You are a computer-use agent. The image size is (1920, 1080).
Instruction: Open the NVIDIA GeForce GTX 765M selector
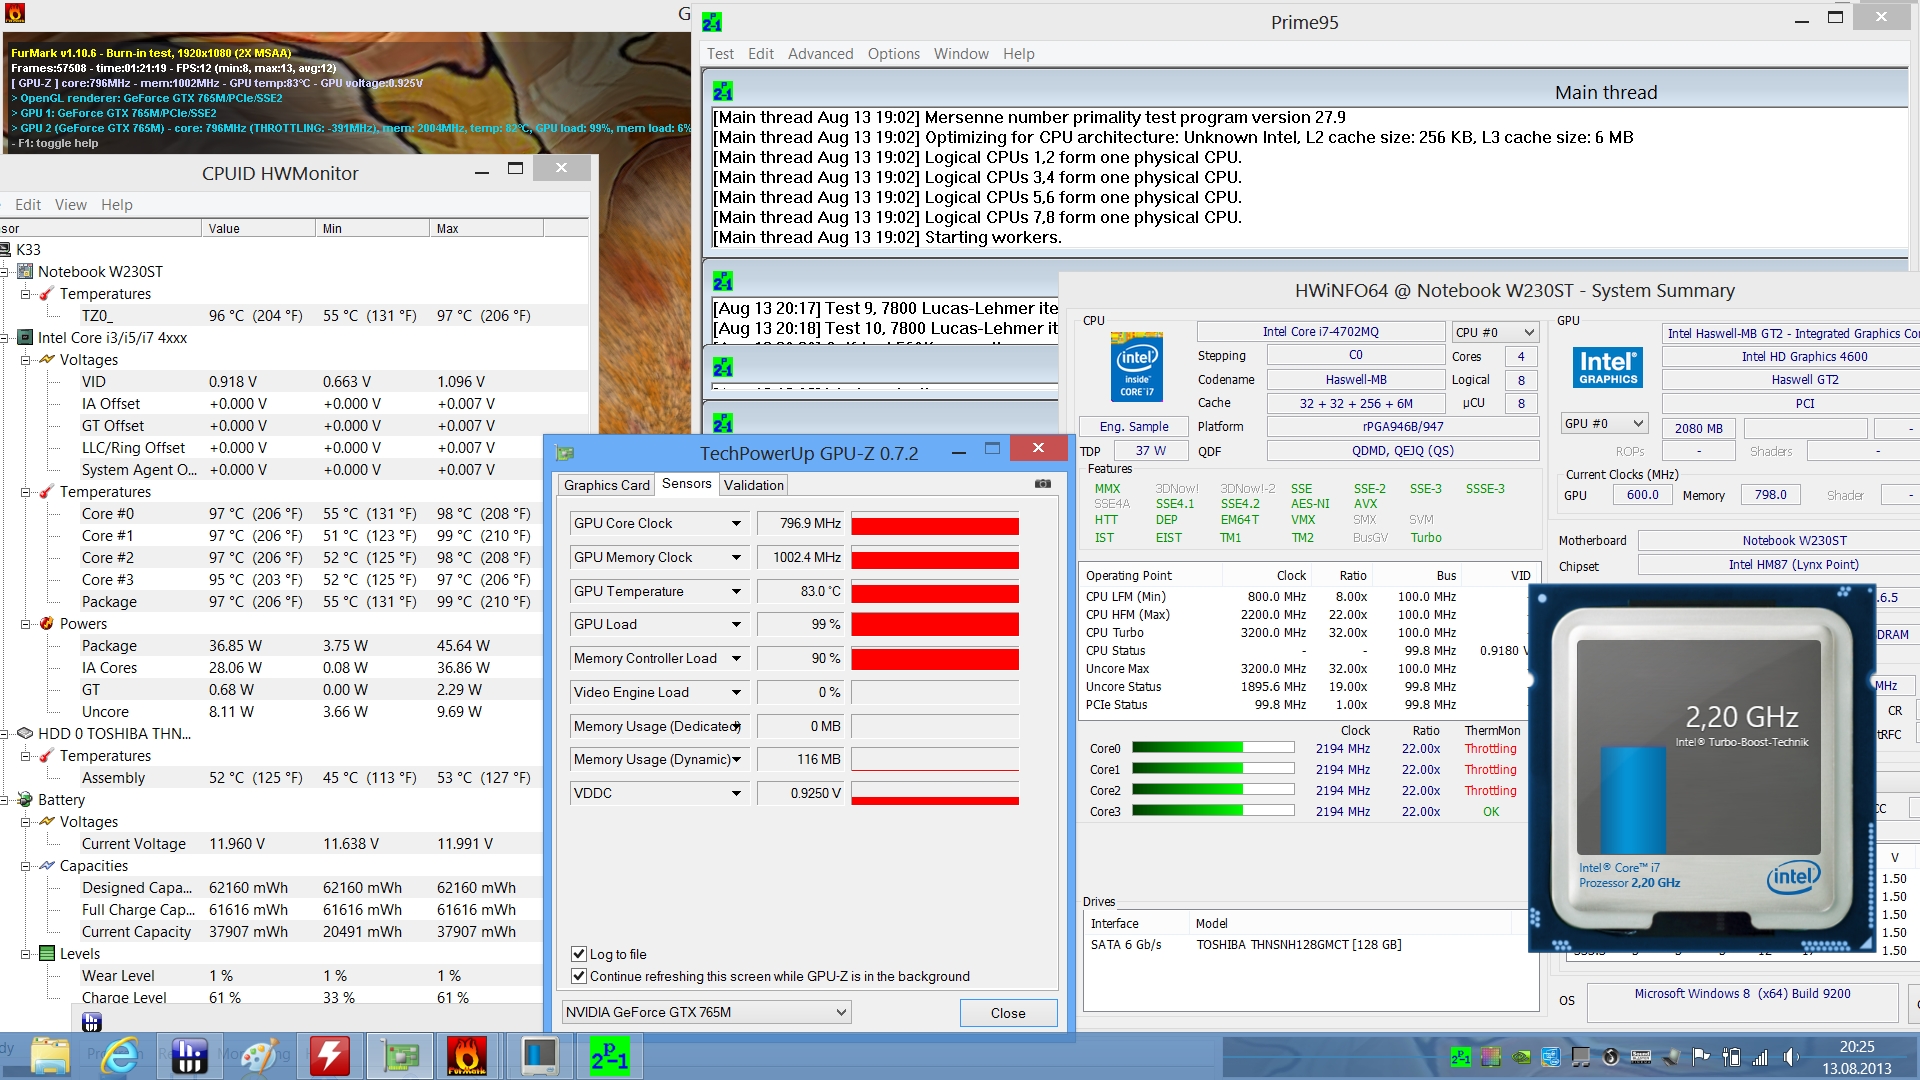[706, 1012]
